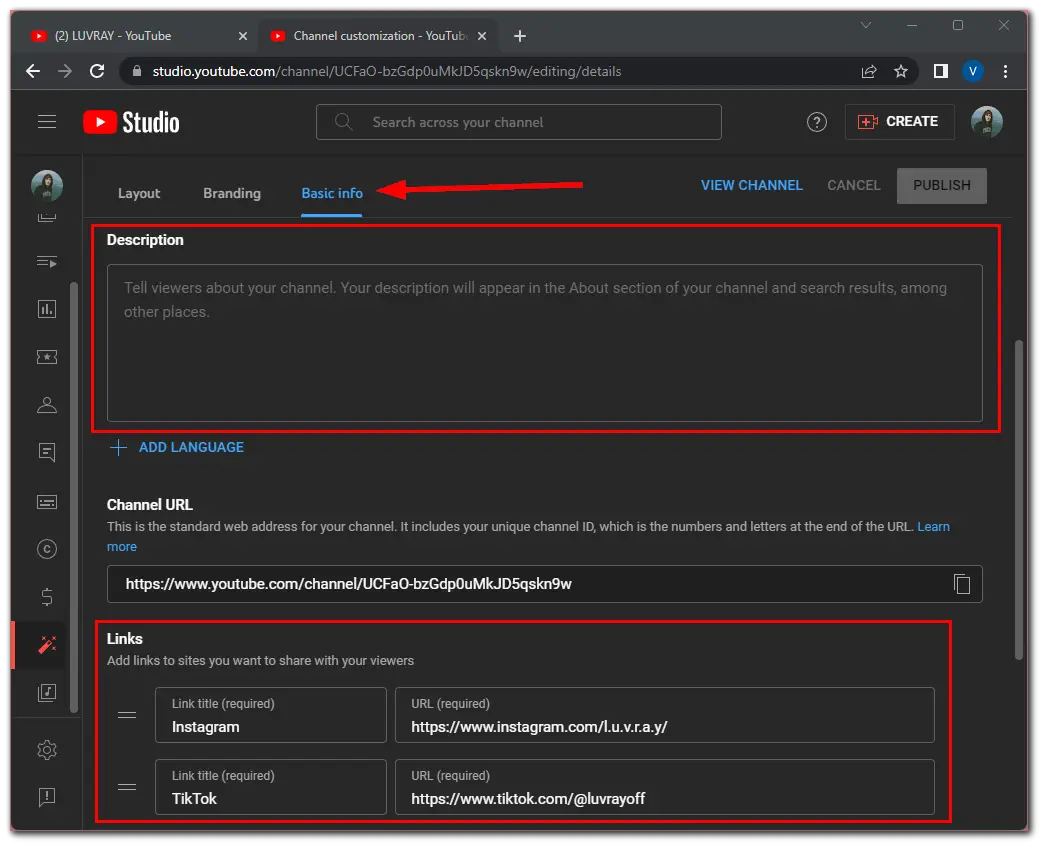Open the Chrome profile V avatar
This screenshot has height=849, width=1046.
click(973, 71)
